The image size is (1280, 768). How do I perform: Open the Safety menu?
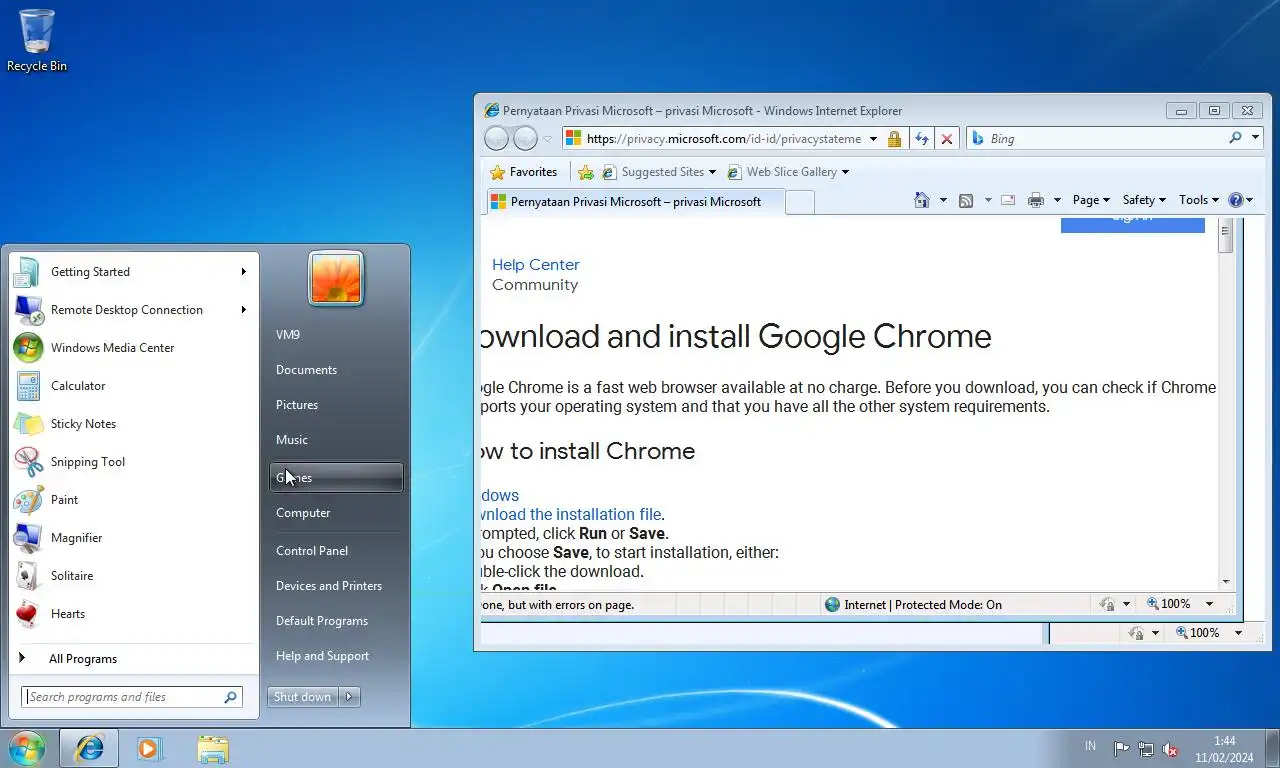[1144, 200]
